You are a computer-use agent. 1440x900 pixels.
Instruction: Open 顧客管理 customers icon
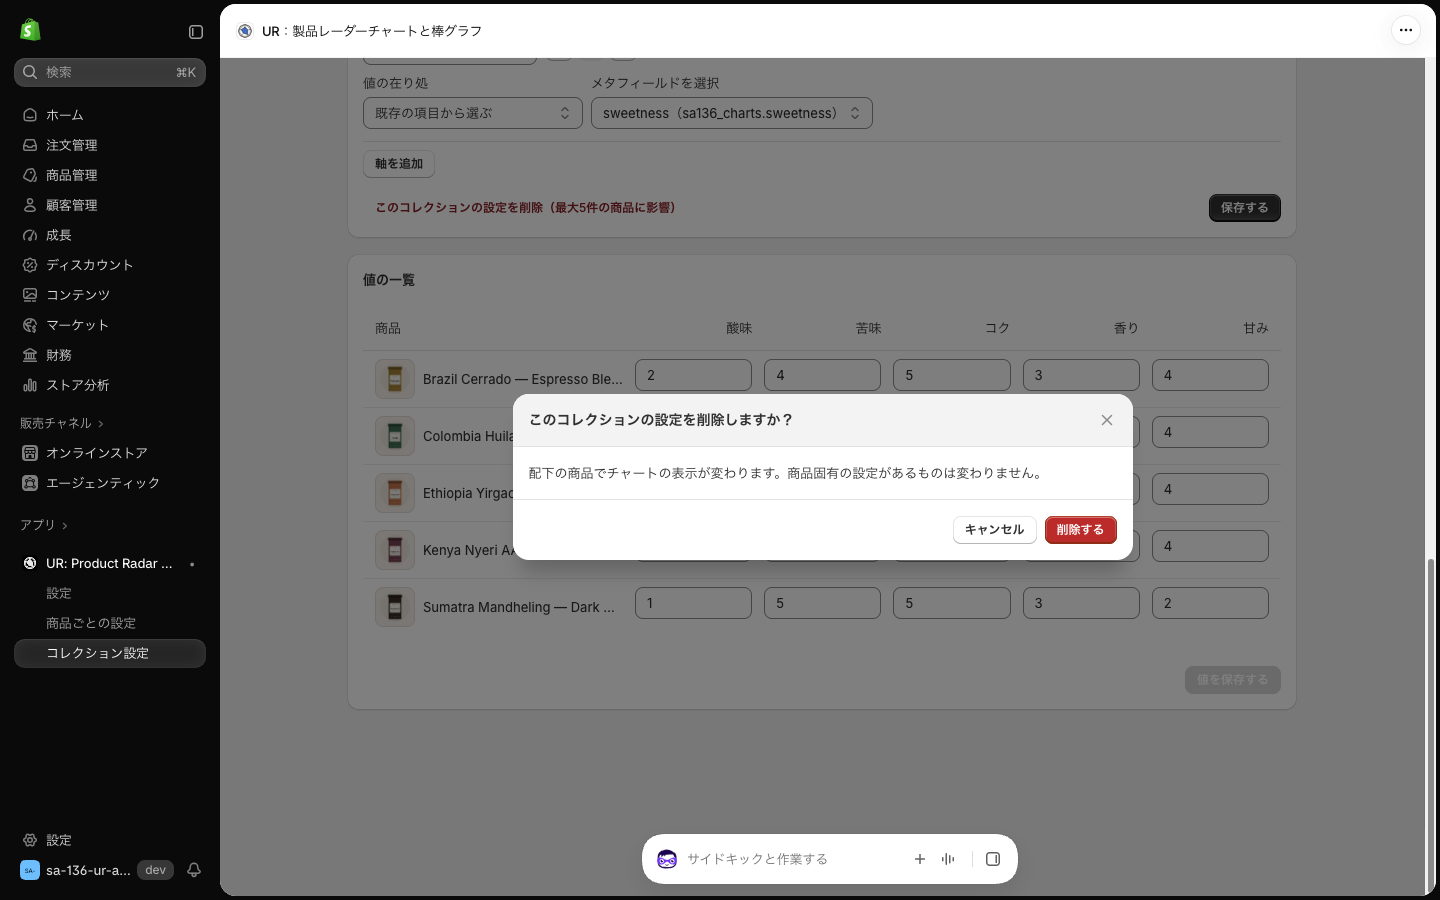(x=30, y=205)
